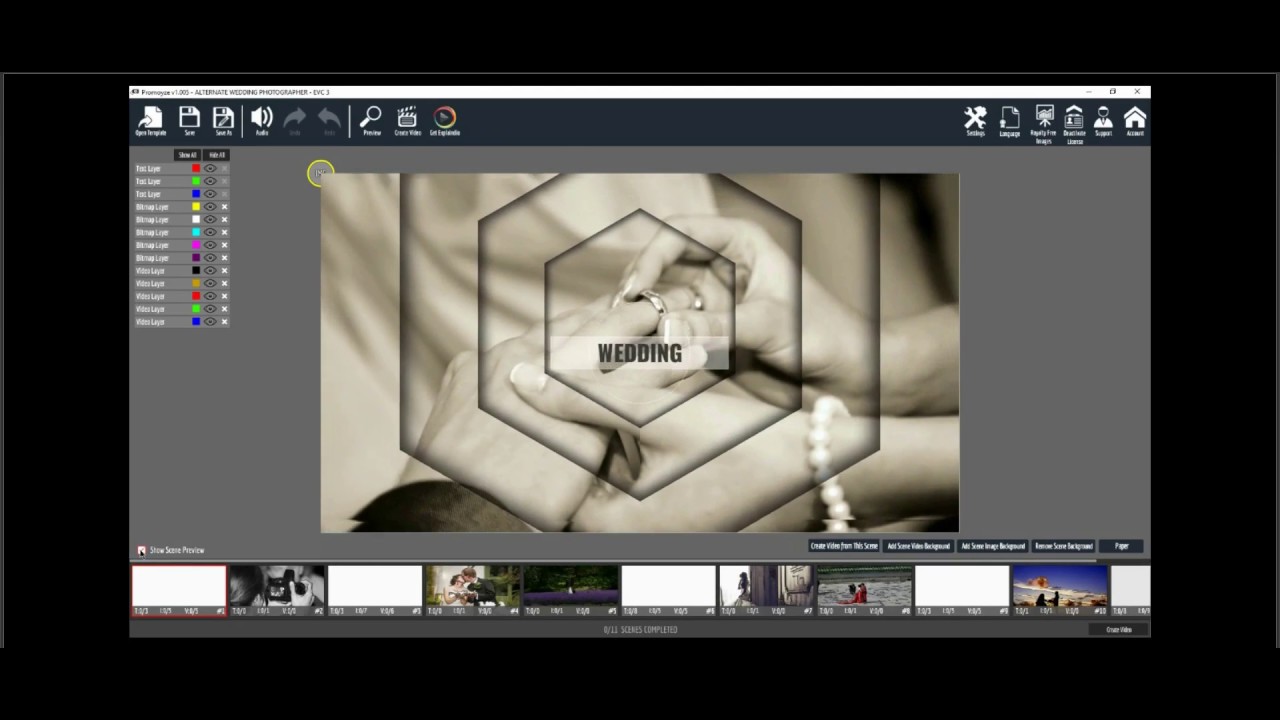The width and height of the screenshot is (1280, 720).
Task: Click the purple Bitmap Layer color swatch
Action: [196, 258]
